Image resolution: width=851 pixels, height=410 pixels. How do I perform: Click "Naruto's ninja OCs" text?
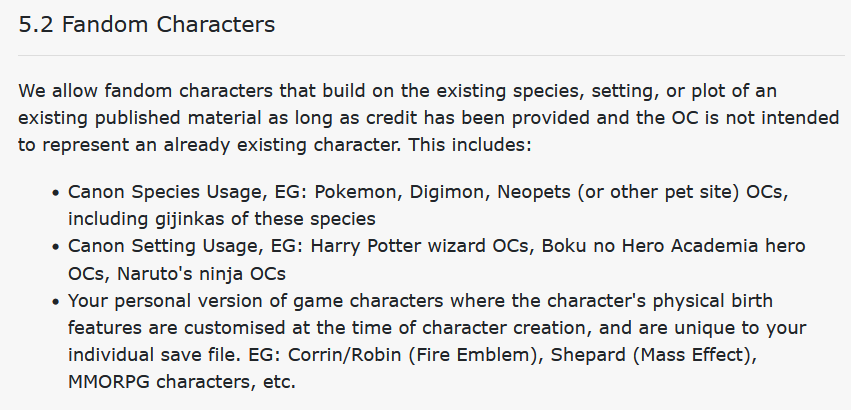click(x=201, y=274)
